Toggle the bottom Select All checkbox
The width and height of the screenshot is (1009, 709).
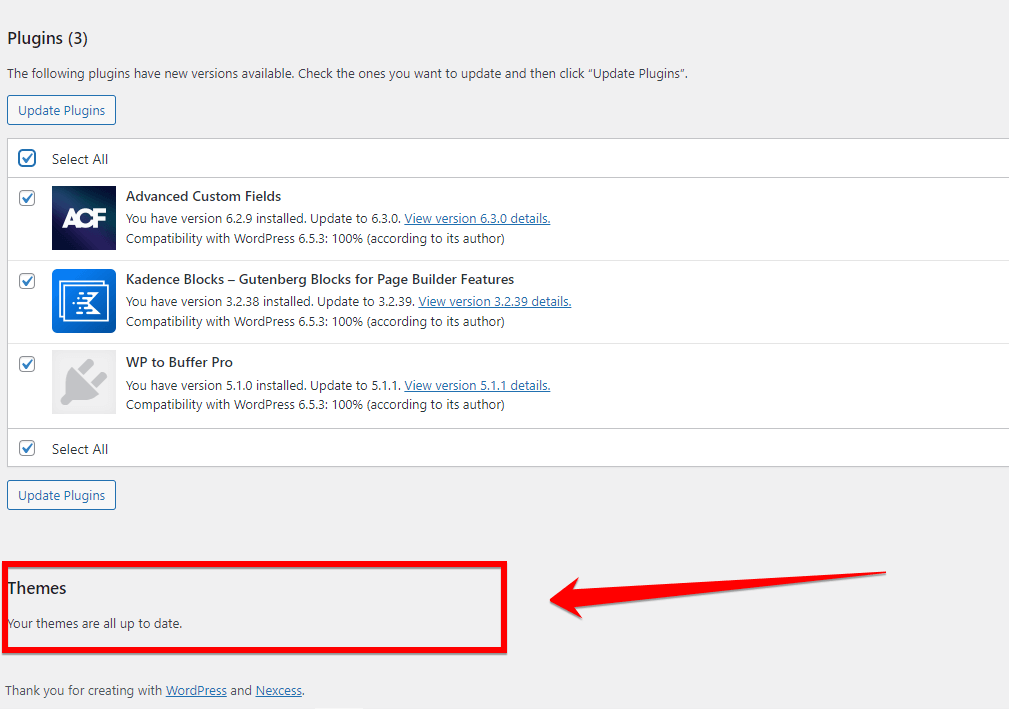coord(28,448)
